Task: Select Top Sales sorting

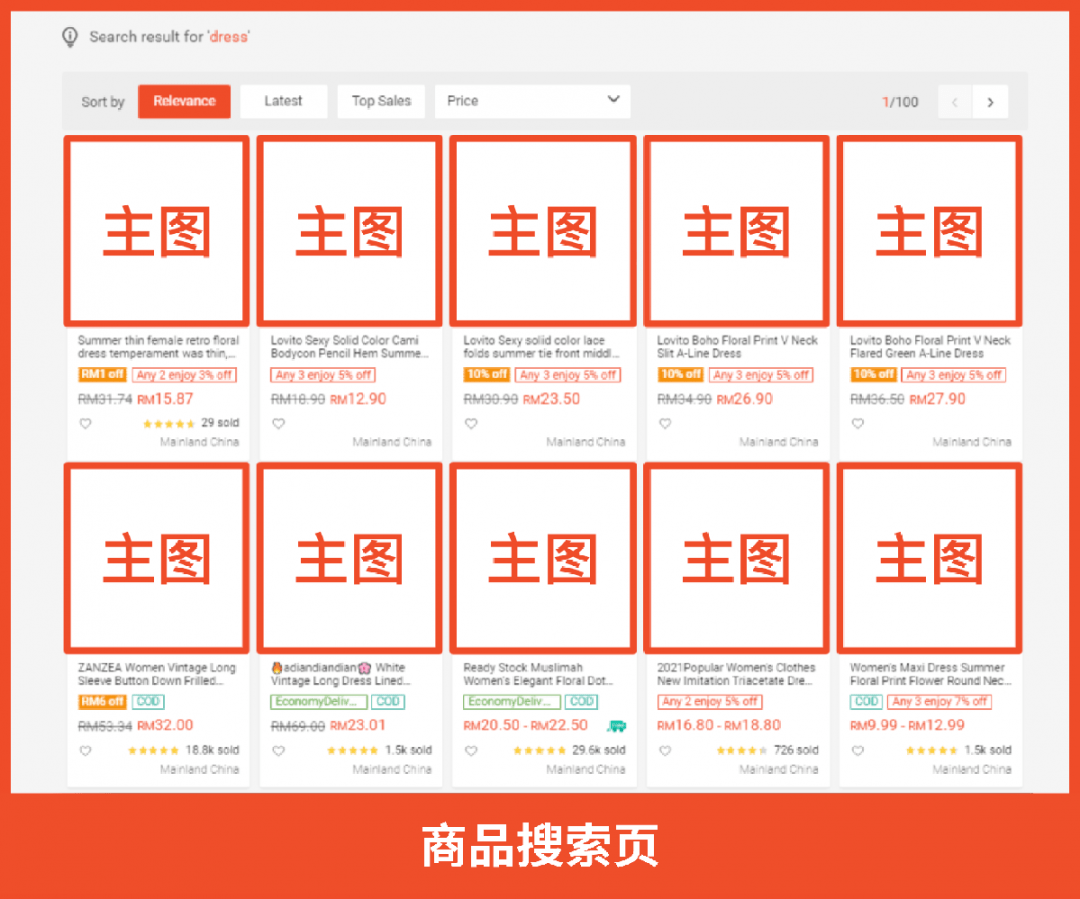Action: click(380, 101)
